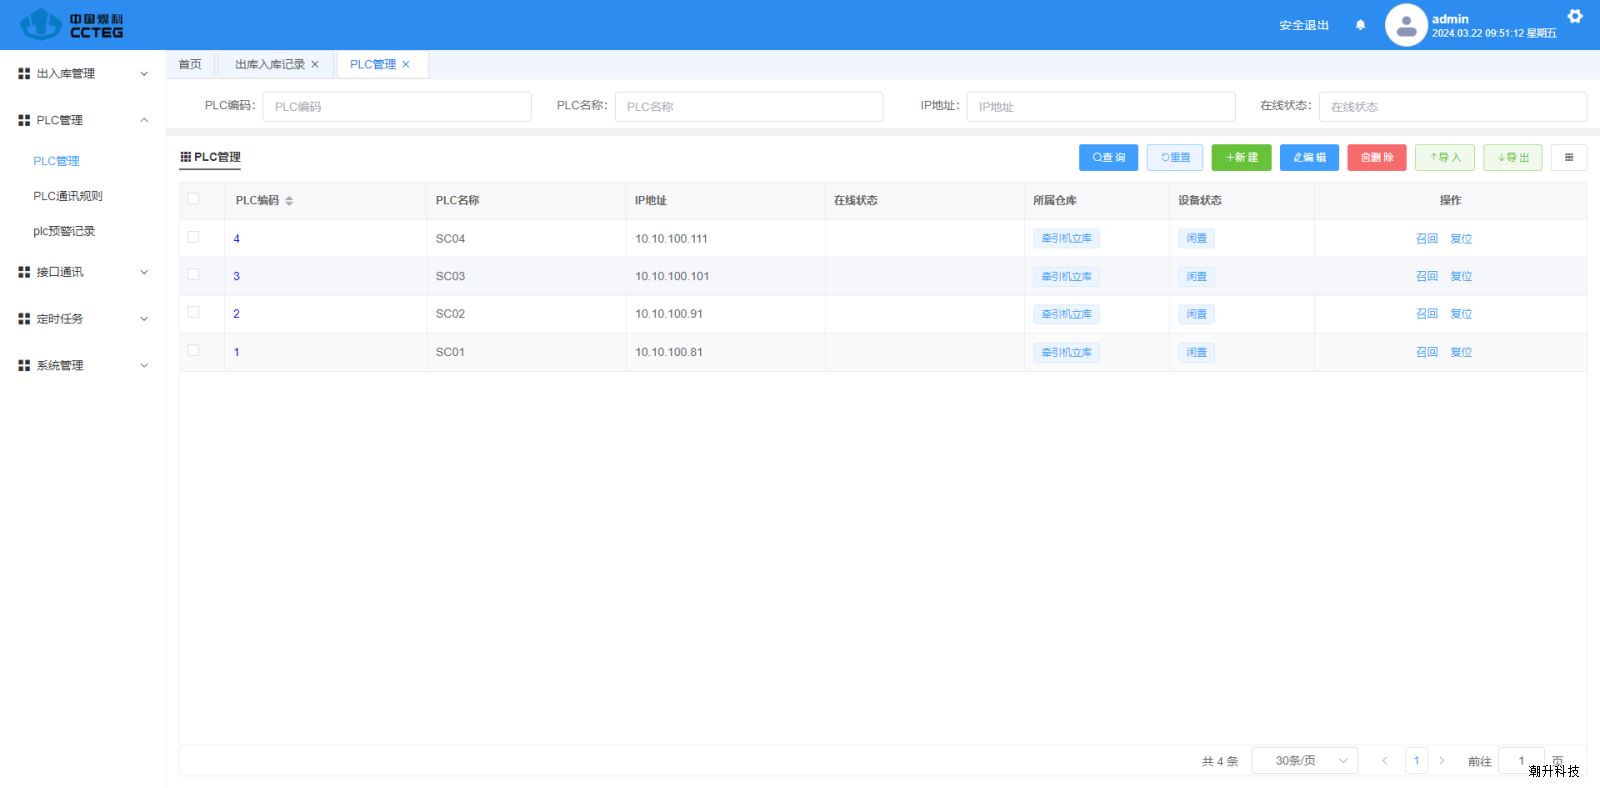Click 召回 for SC02

tap(1427, 314)
